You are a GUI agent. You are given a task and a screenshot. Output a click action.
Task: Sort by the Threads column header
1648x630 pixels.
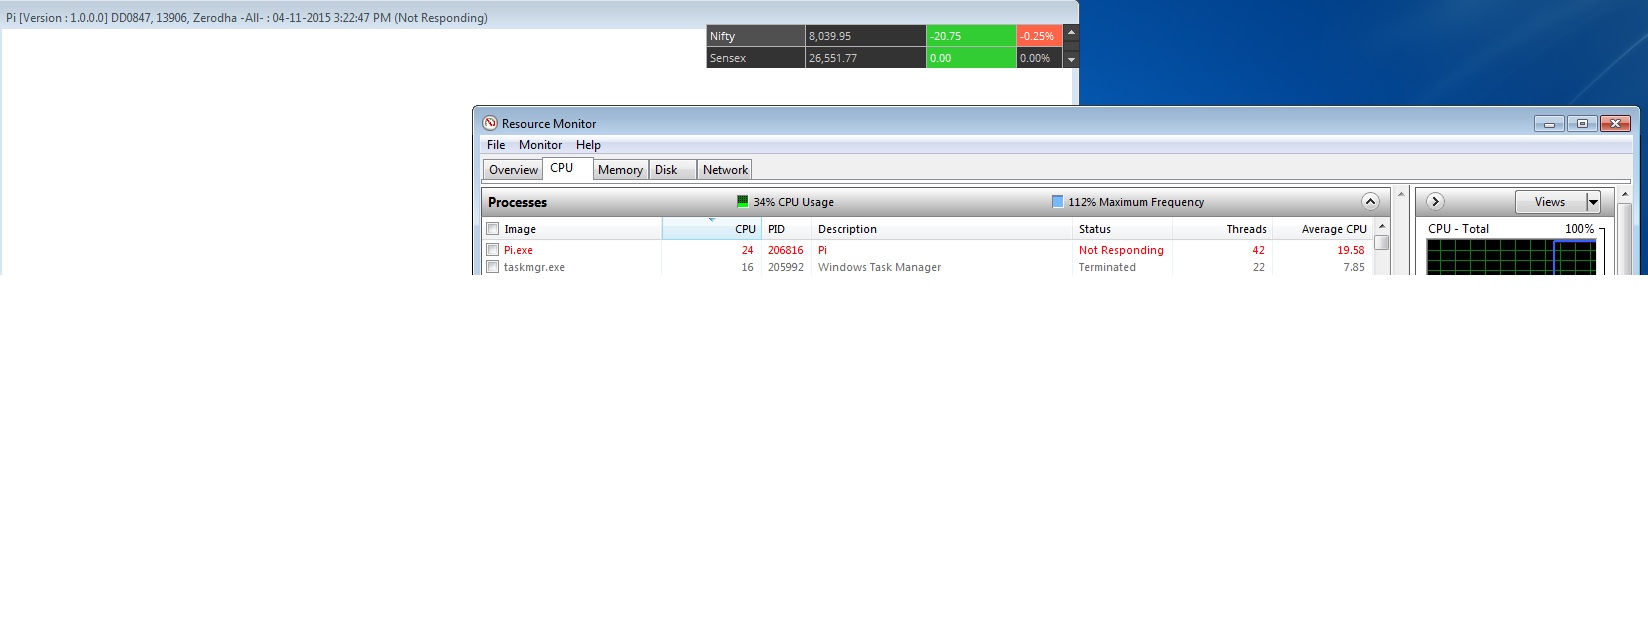tap(1222, 229)
